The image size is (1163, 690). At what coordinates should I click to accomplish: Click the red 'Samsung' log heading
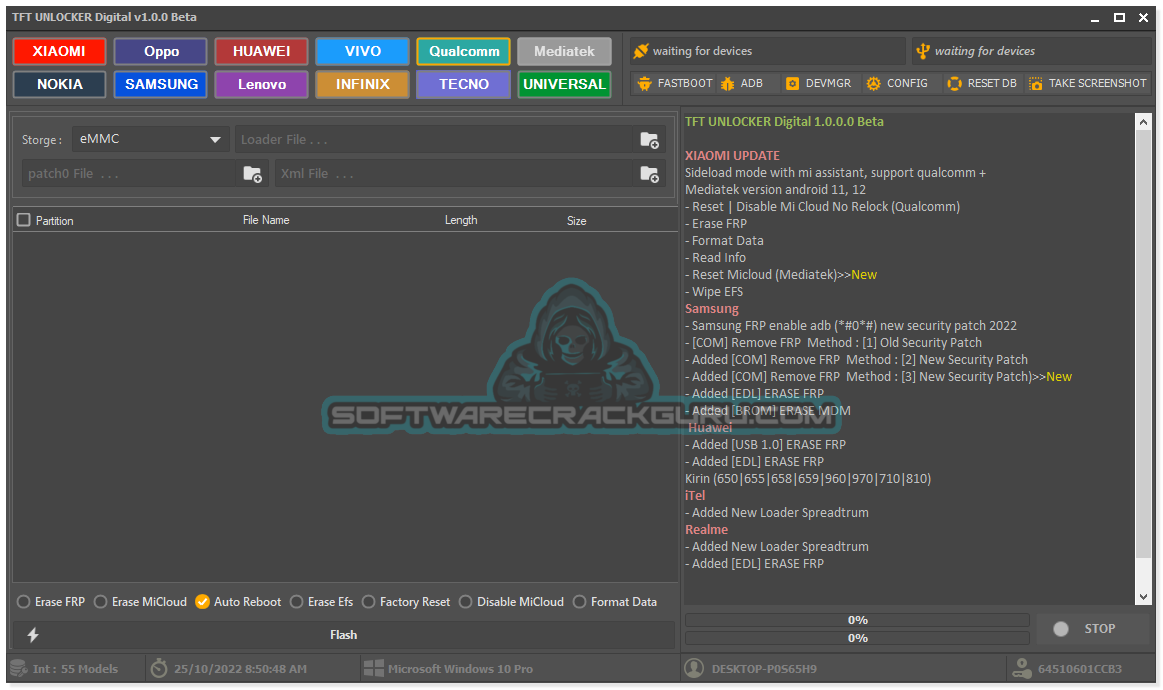[x=711, y=309]
